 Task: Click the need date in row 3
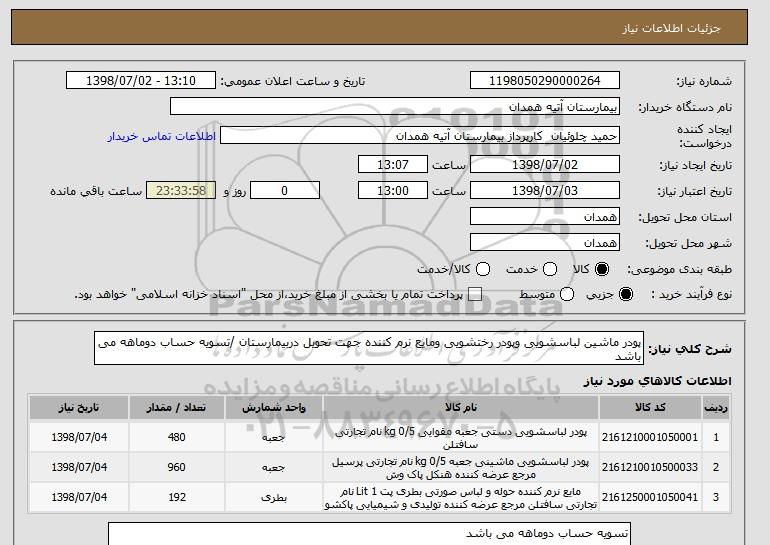pyautogui.click(x=79, y=497)
